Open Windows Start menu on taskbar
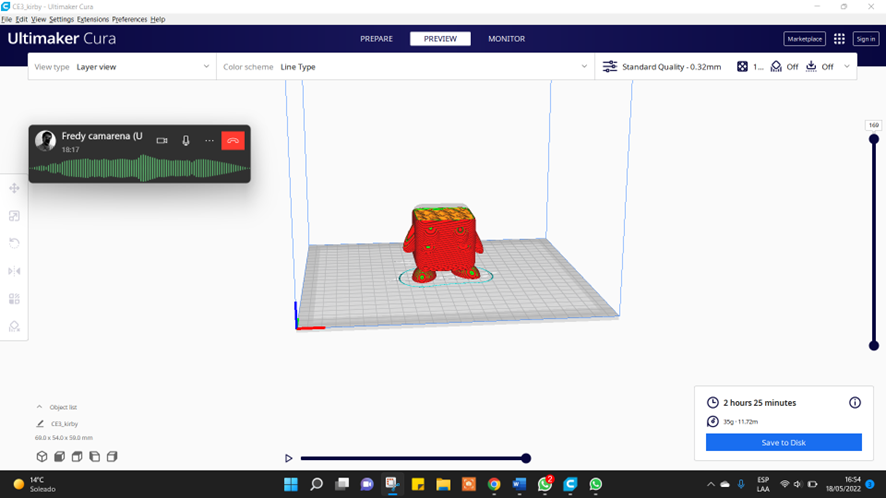Viewport: 886px width, 498px height. pyautogui.click(x=291, y=484)
